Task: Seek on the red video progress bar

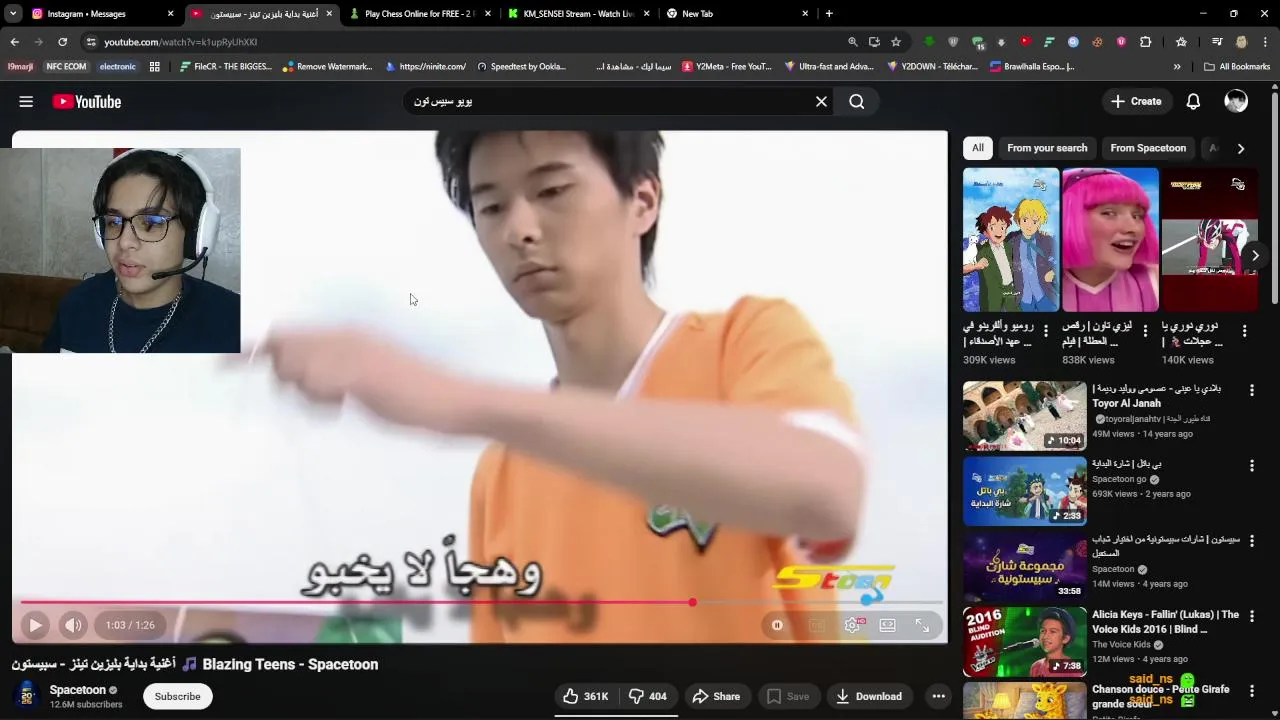Action: [x=480, y=602]
